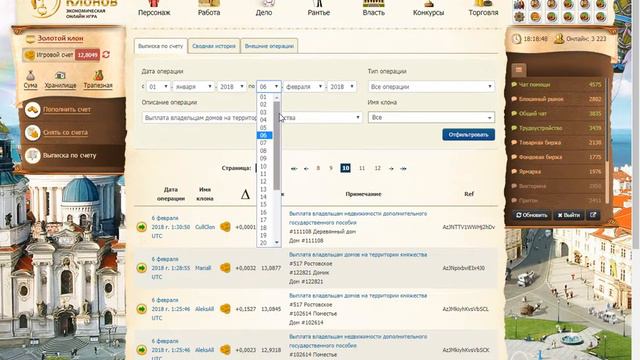Open the start year dropdown beside января
This screenshot has height=360, width=640.
[x=231, y=87]
